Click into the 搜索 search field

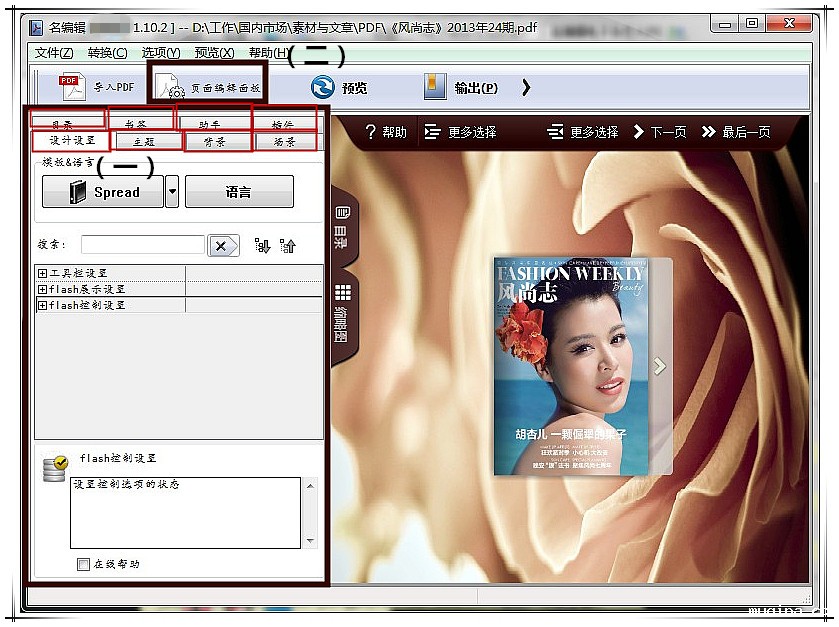[x=142, y=245]
